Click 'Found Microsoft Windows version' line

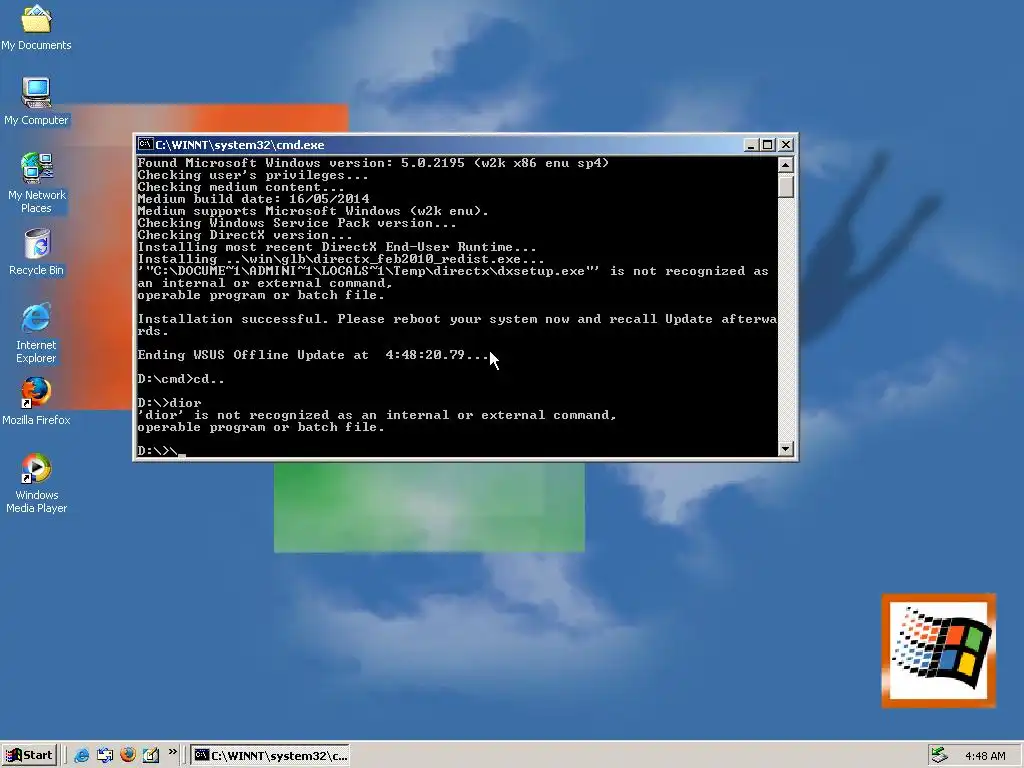coord(373,163)
